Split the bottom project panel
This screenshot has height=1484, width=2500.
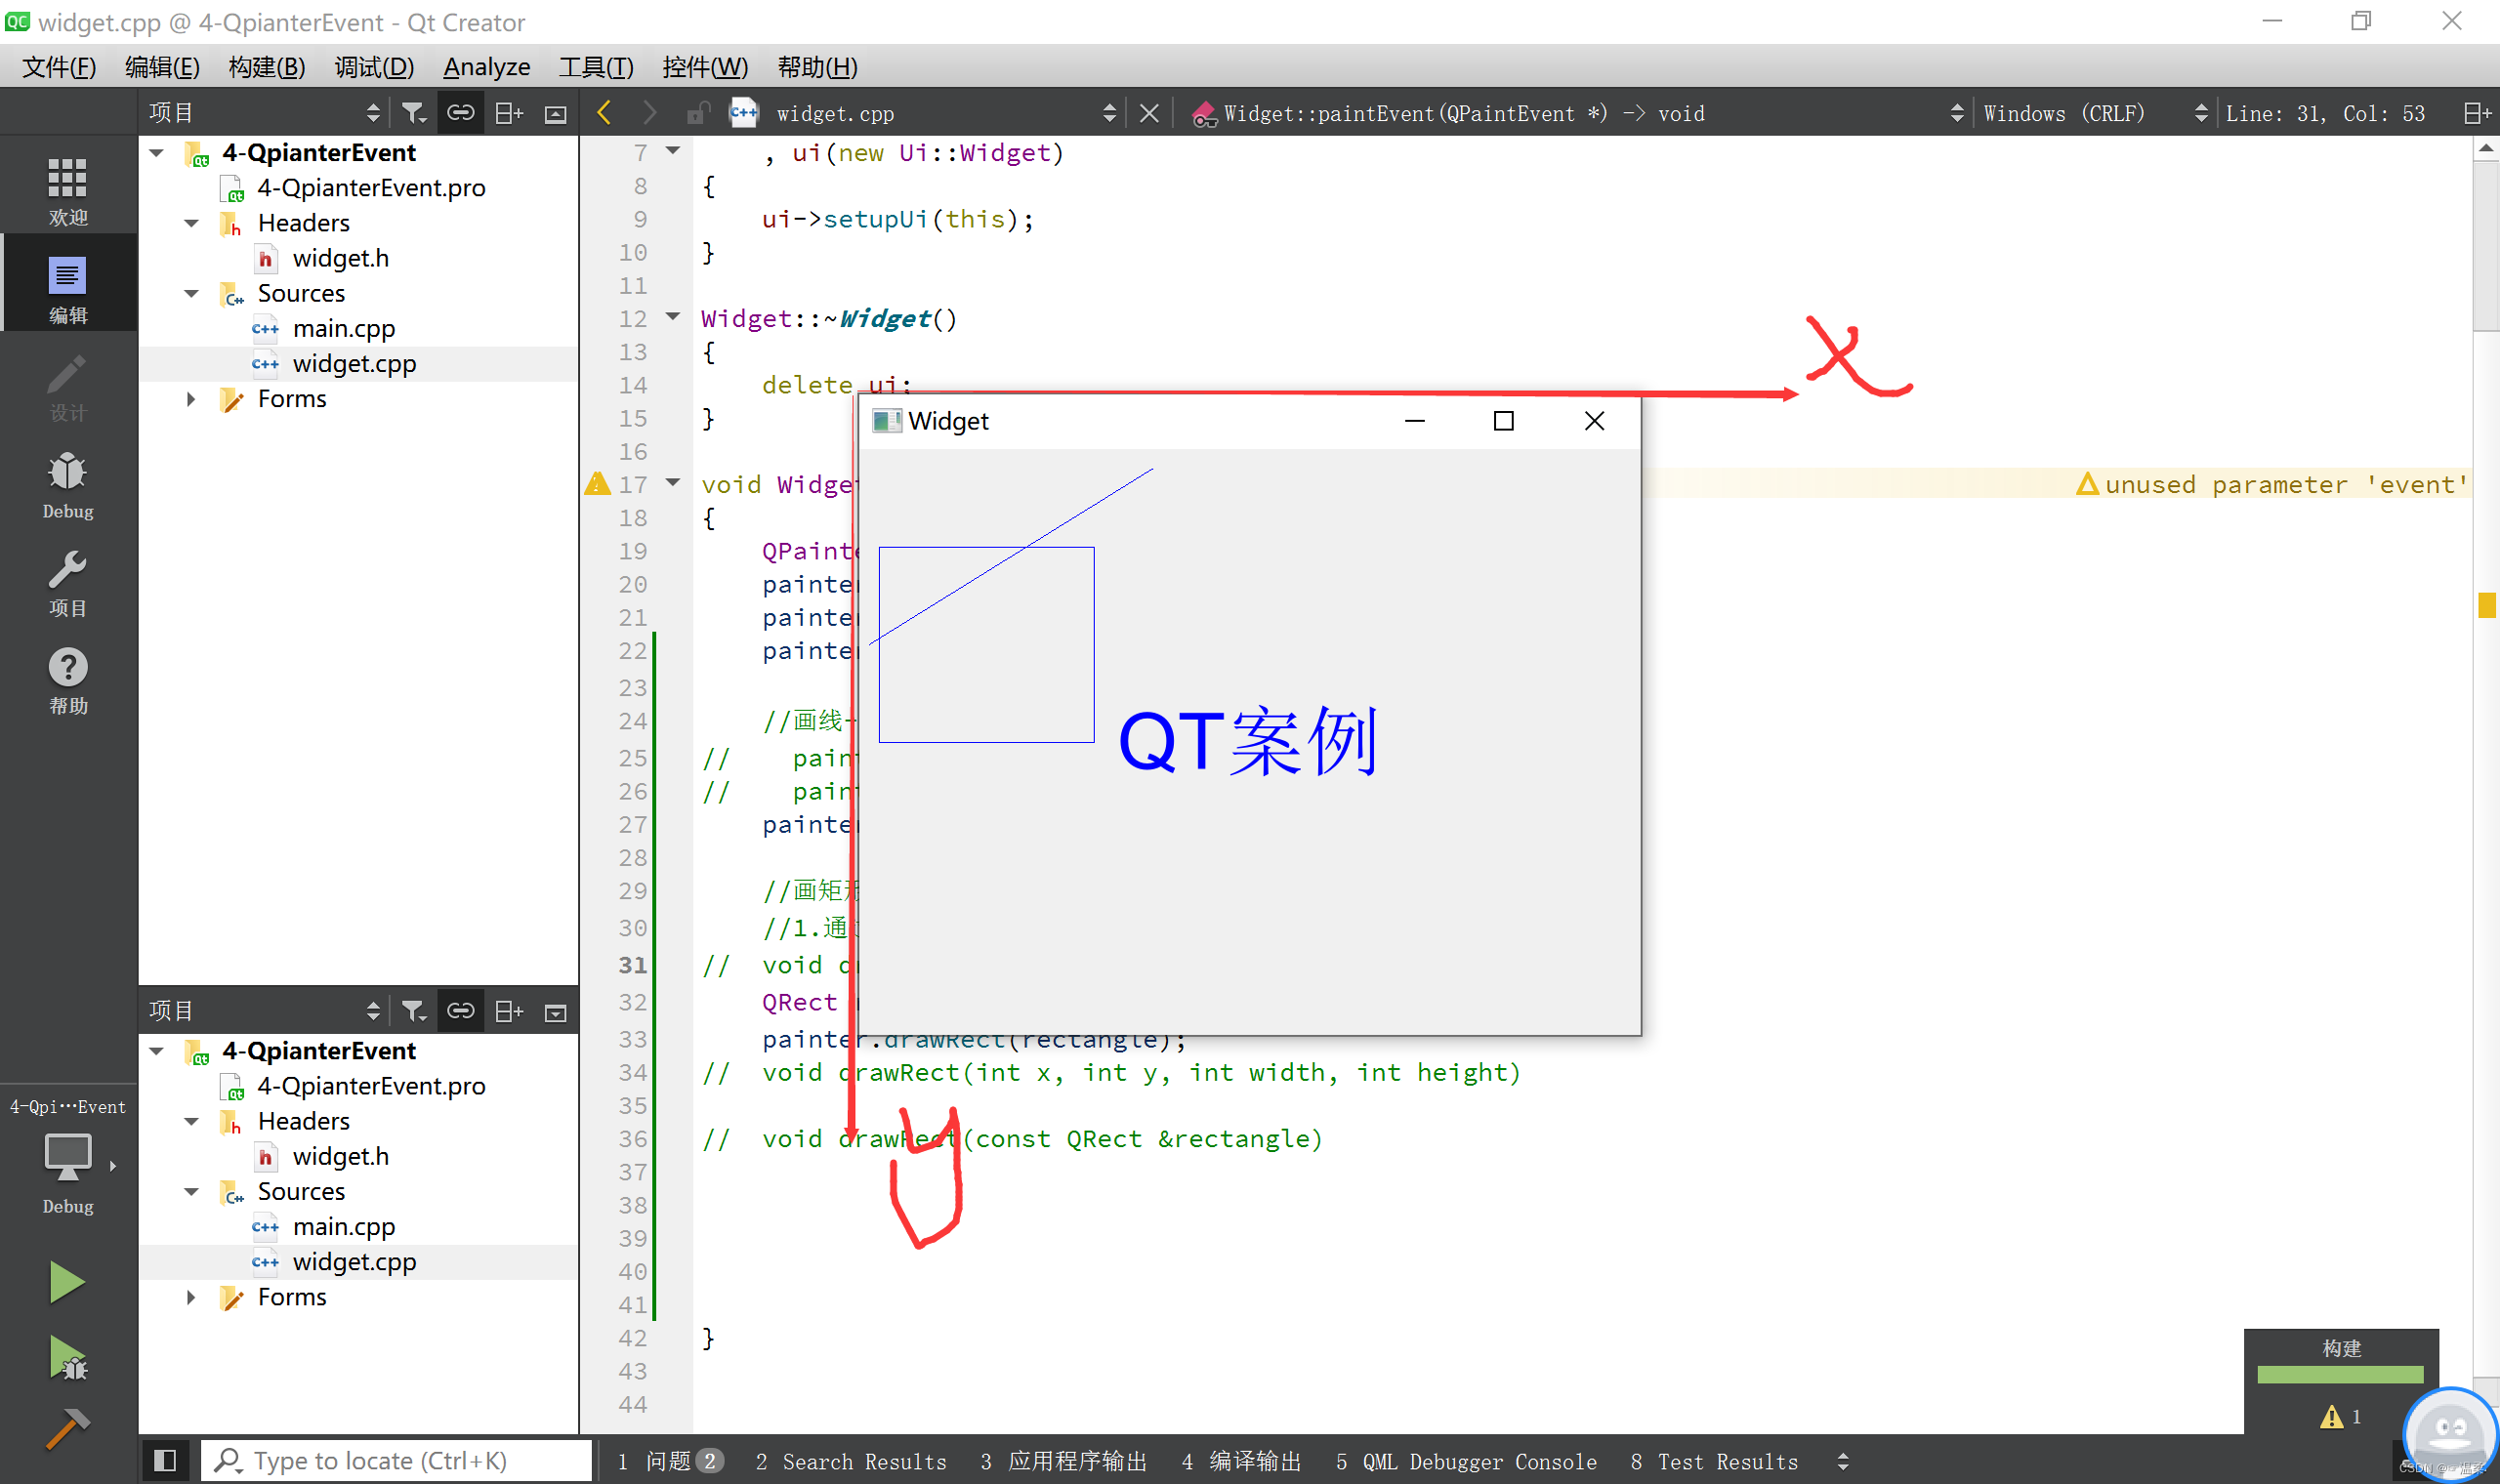pyautogui.click(x=509, y=1011)
